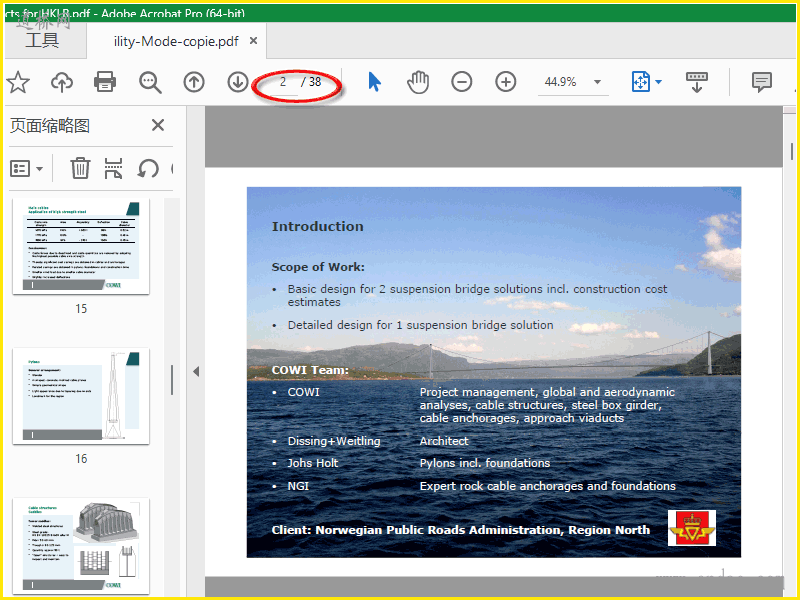Switch to the hand pan tool
Image resolution: width=800 pixels, height=600 pixels.
[x=418, y=82]
